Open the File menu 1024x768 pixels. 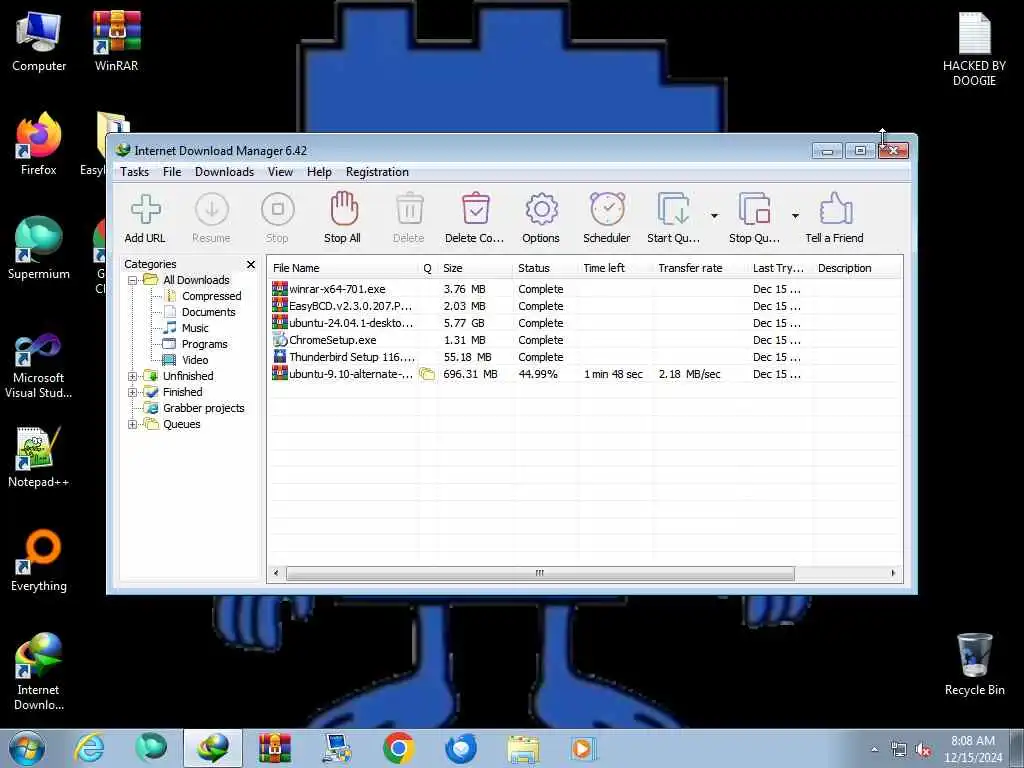click(172, 172)
